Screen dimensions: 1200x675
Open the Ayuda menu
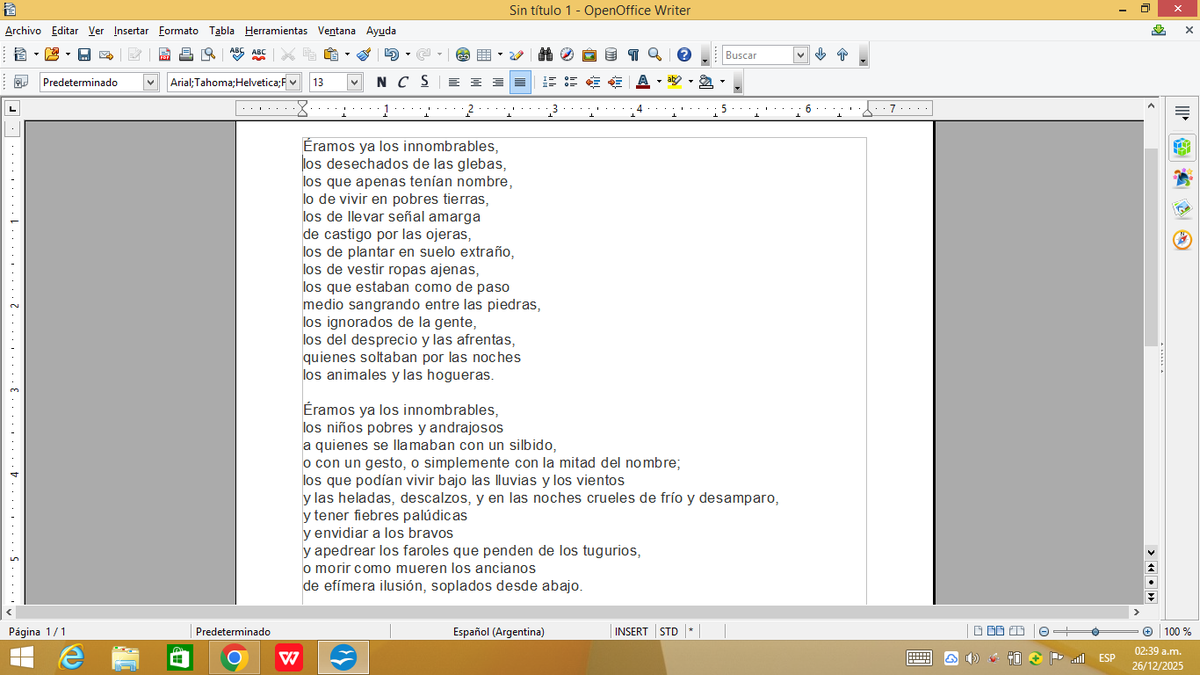[x=381, y=31]
